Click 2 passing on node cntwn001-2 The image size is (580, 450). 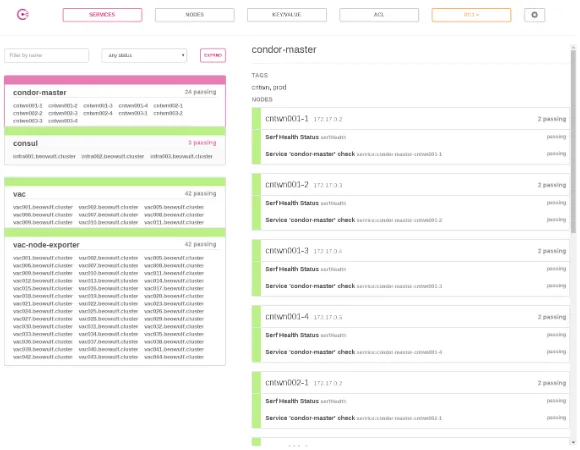pos(552,185)
